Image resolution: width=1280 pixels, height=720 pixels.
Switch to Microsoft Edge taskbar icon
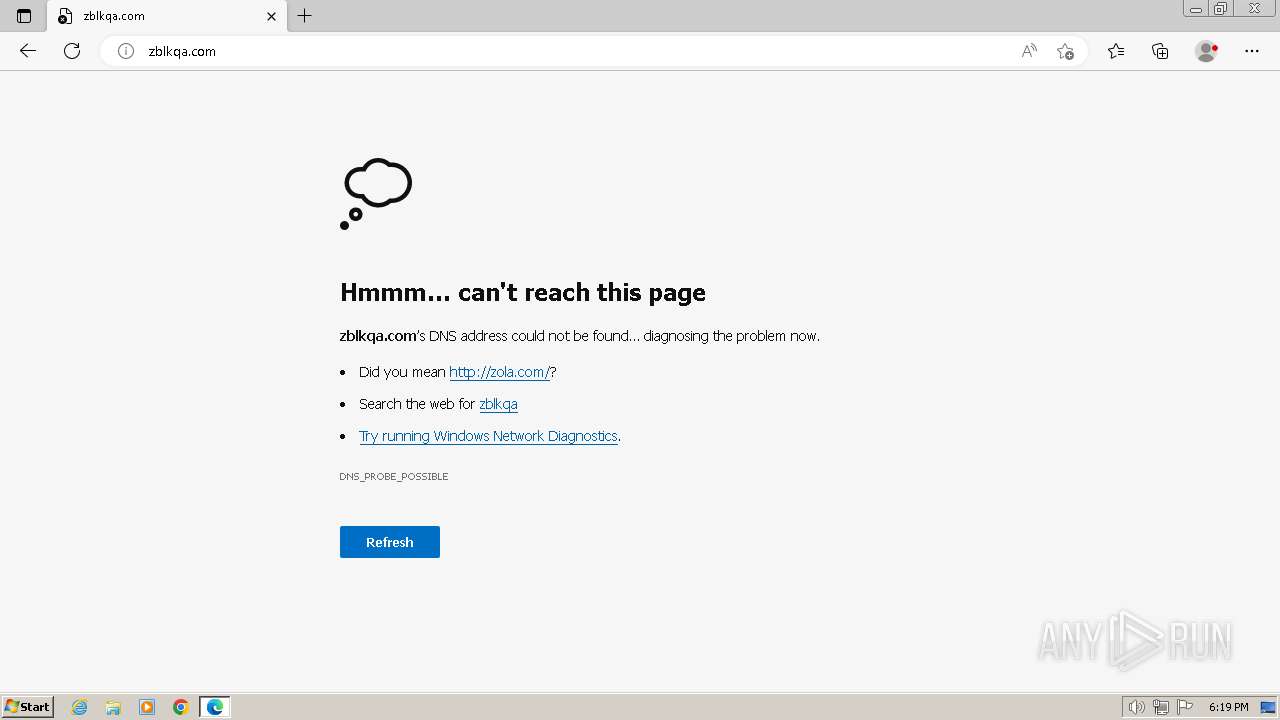215,707
